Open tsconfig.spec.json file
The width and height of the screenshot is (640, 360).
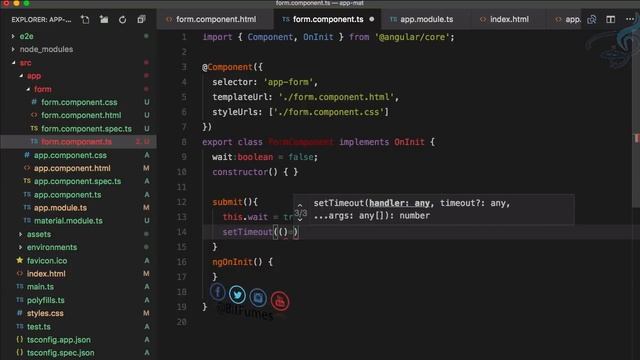[x=60, y=353]
